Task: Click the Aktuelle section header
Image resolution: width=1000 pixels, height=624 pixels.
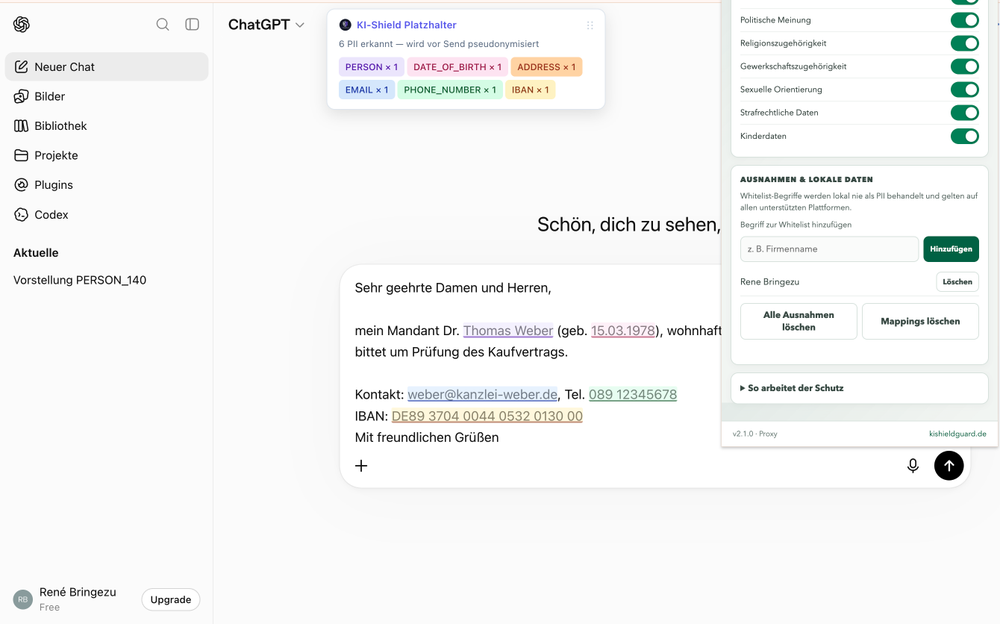Action: tap(36, 253)
